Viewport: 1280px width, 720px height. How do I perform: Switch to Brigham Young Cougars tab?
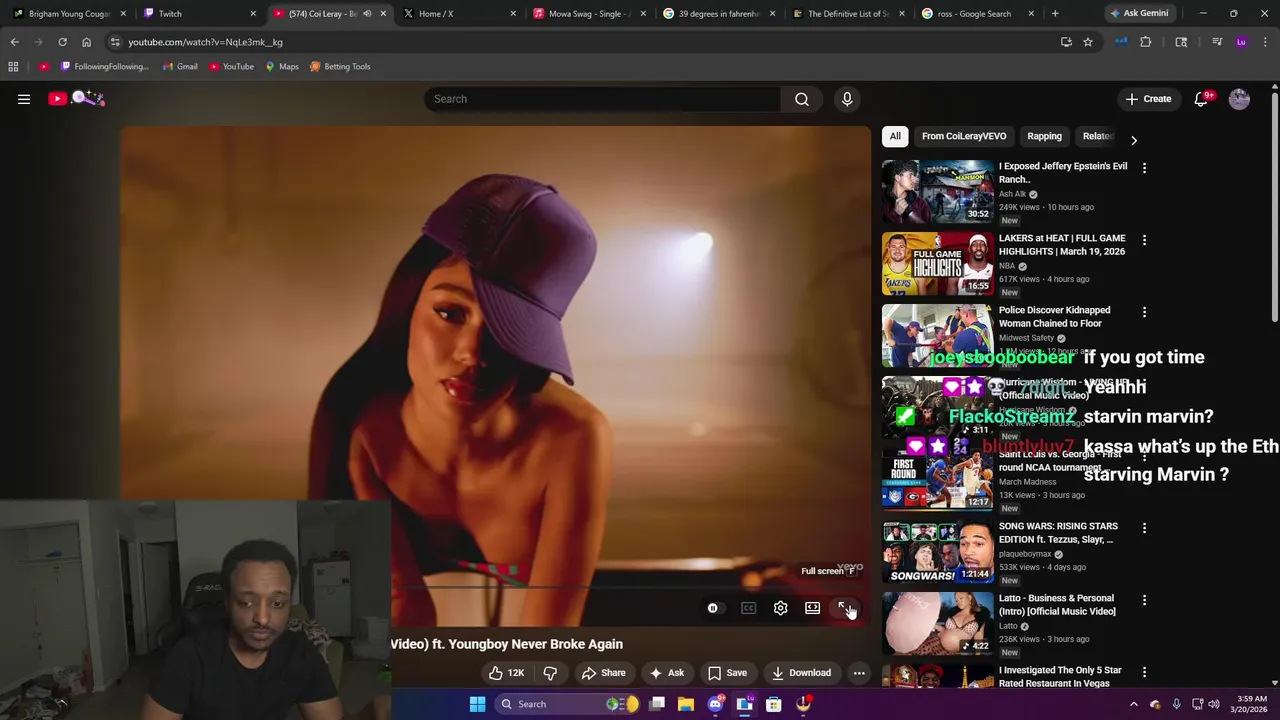68,14
